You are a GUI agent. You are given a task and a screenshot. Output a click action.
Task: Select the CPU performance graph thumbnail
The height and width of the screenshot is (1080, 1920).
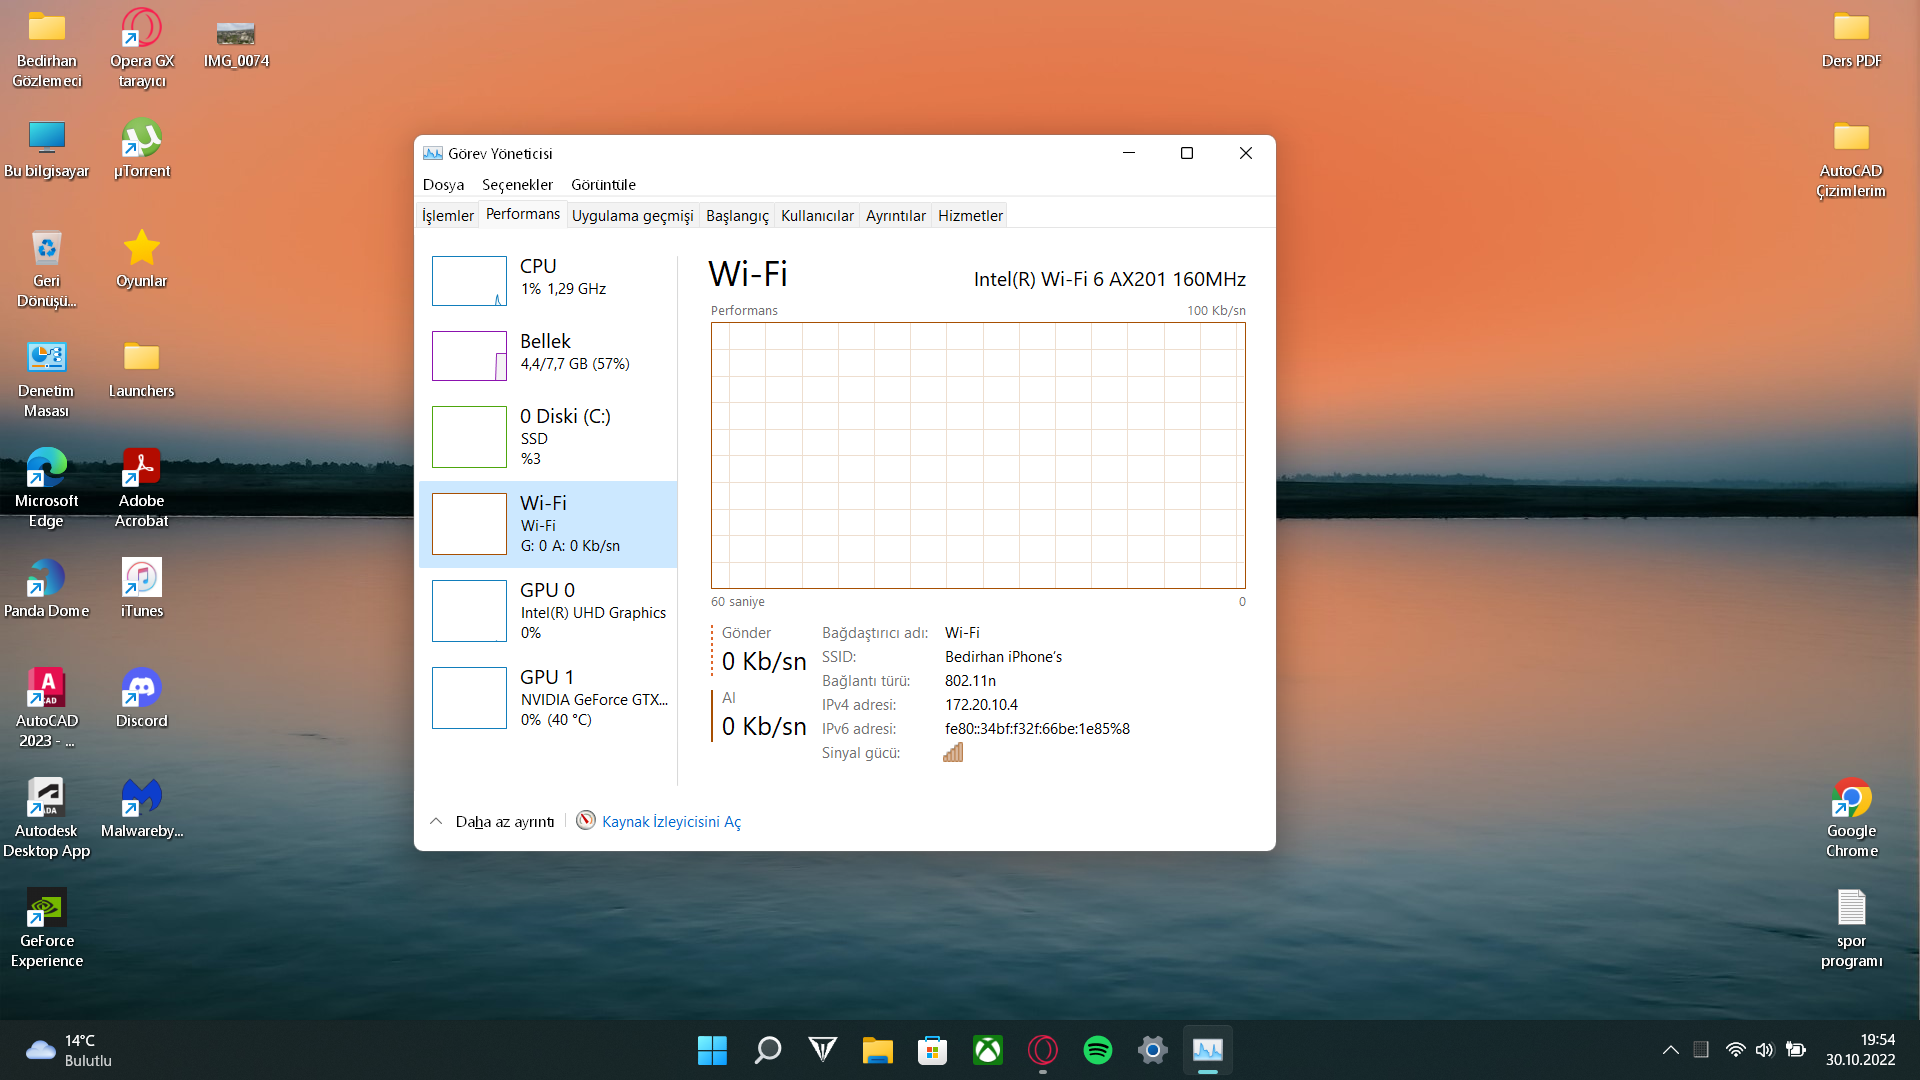click(x=469, y=281)
